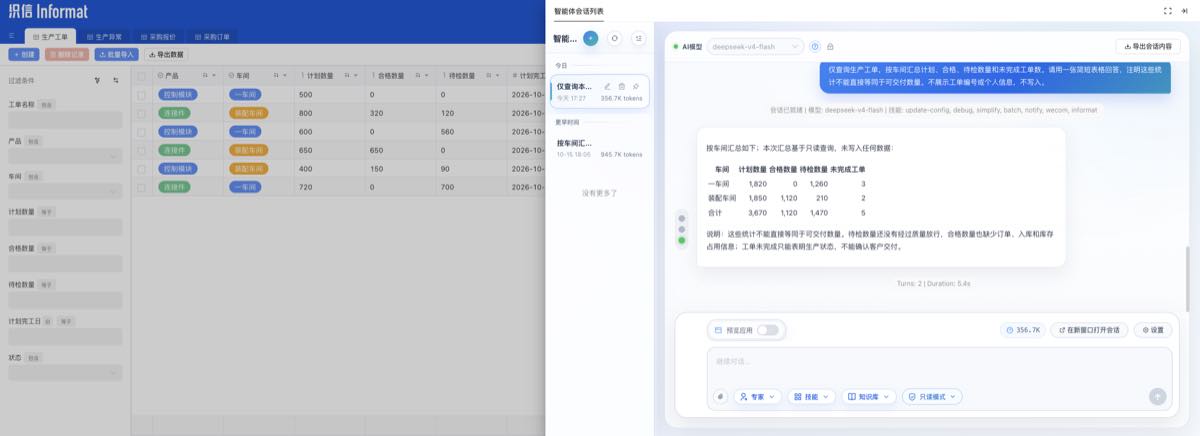1200x436 pixels.
Task: Open the 知识库 dropdown
Action: 868,396
